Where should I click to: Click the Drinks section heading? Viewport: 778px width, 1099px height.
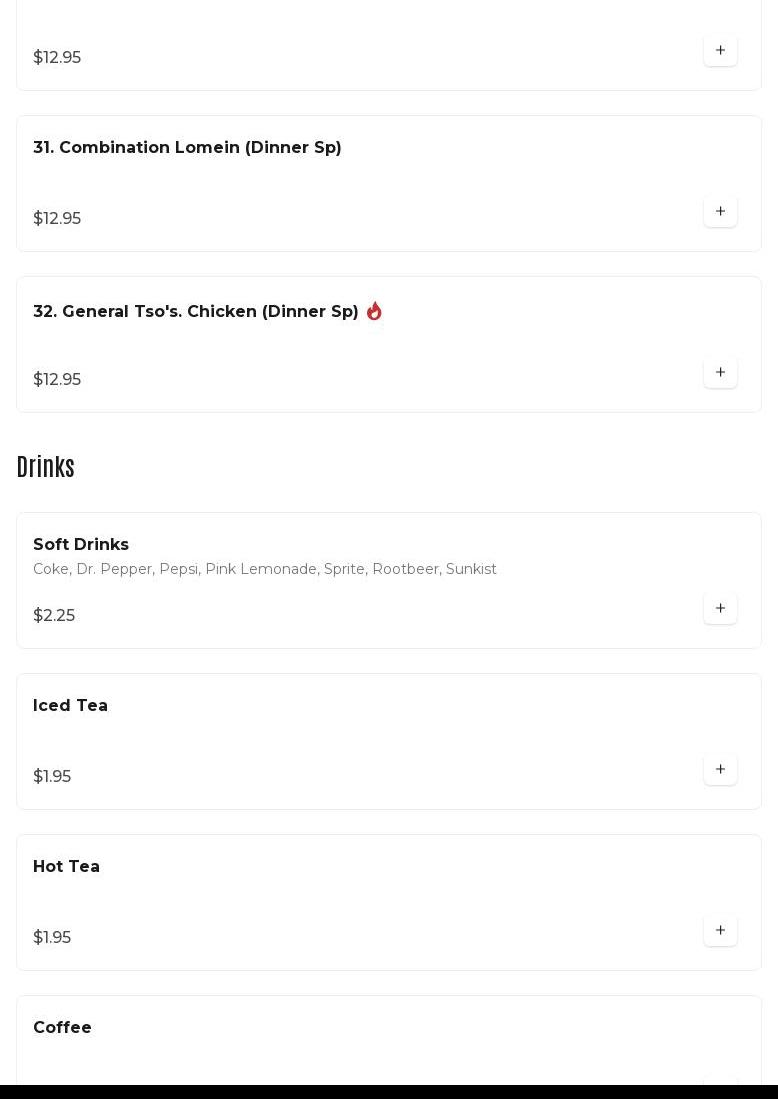(46, 467)
